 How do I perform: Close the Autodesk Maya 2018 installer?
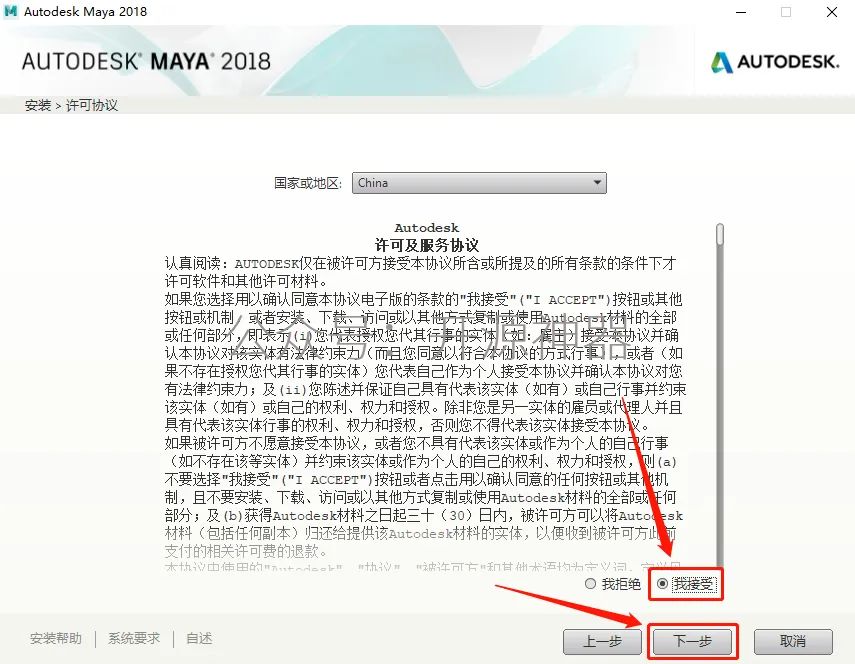(x=832, y=12)
